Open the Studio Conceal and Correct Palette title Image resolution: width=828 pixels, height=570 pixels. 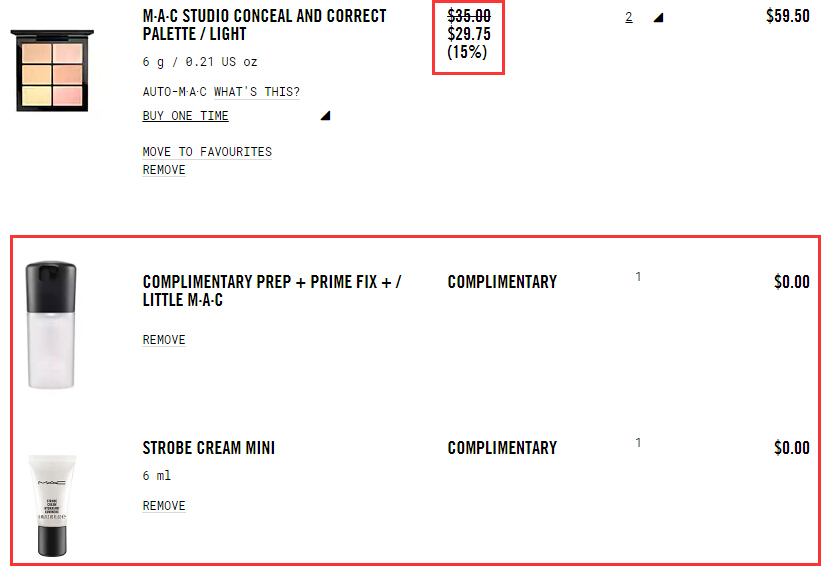(x=264, y=26)
